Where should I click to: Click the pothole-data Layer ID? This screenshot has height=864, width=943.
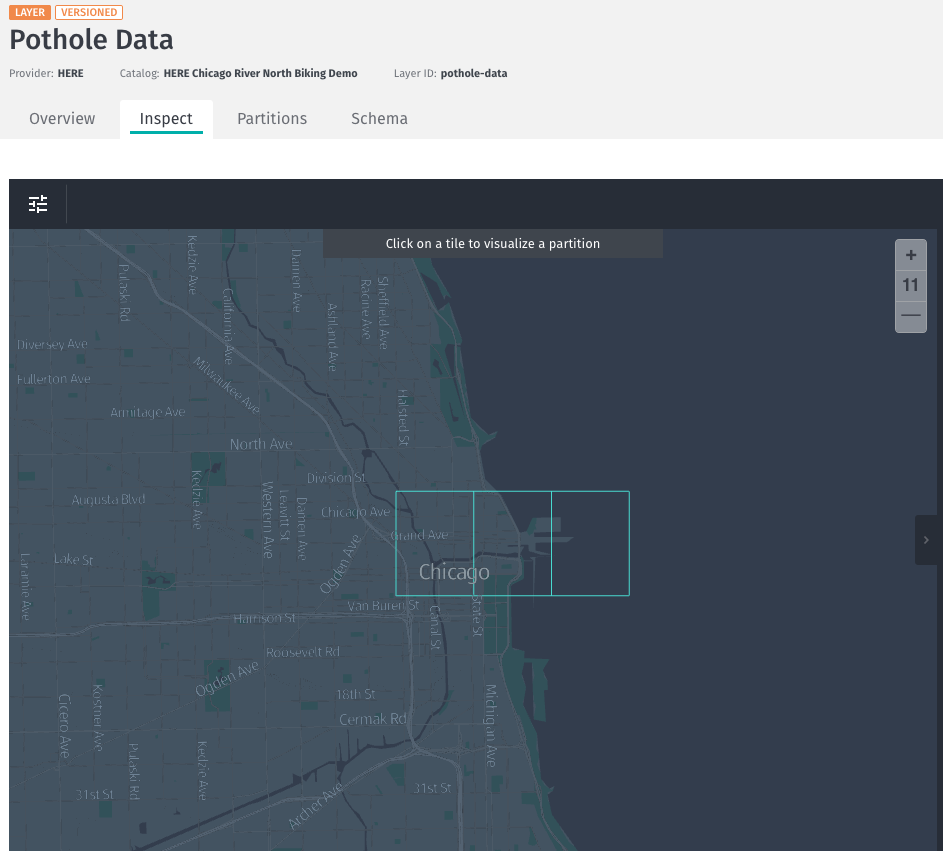click(473, 73)
